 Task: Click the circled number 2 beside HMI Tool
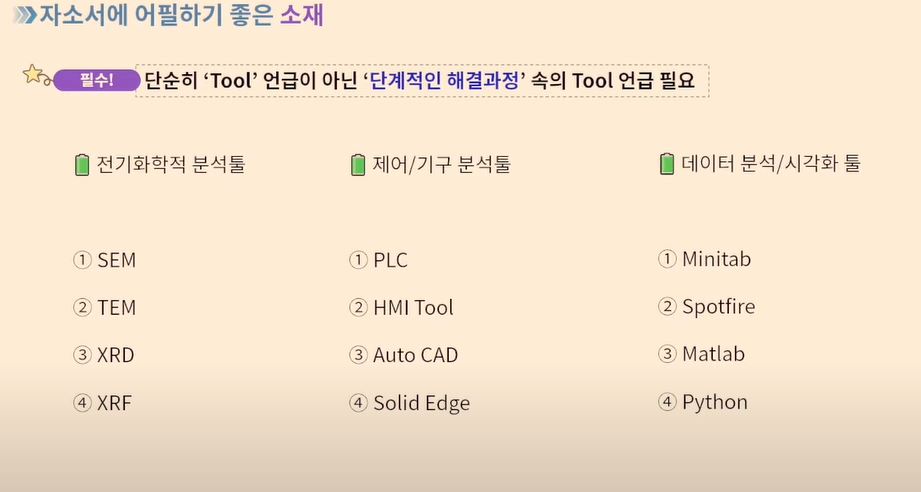(358, 308)
